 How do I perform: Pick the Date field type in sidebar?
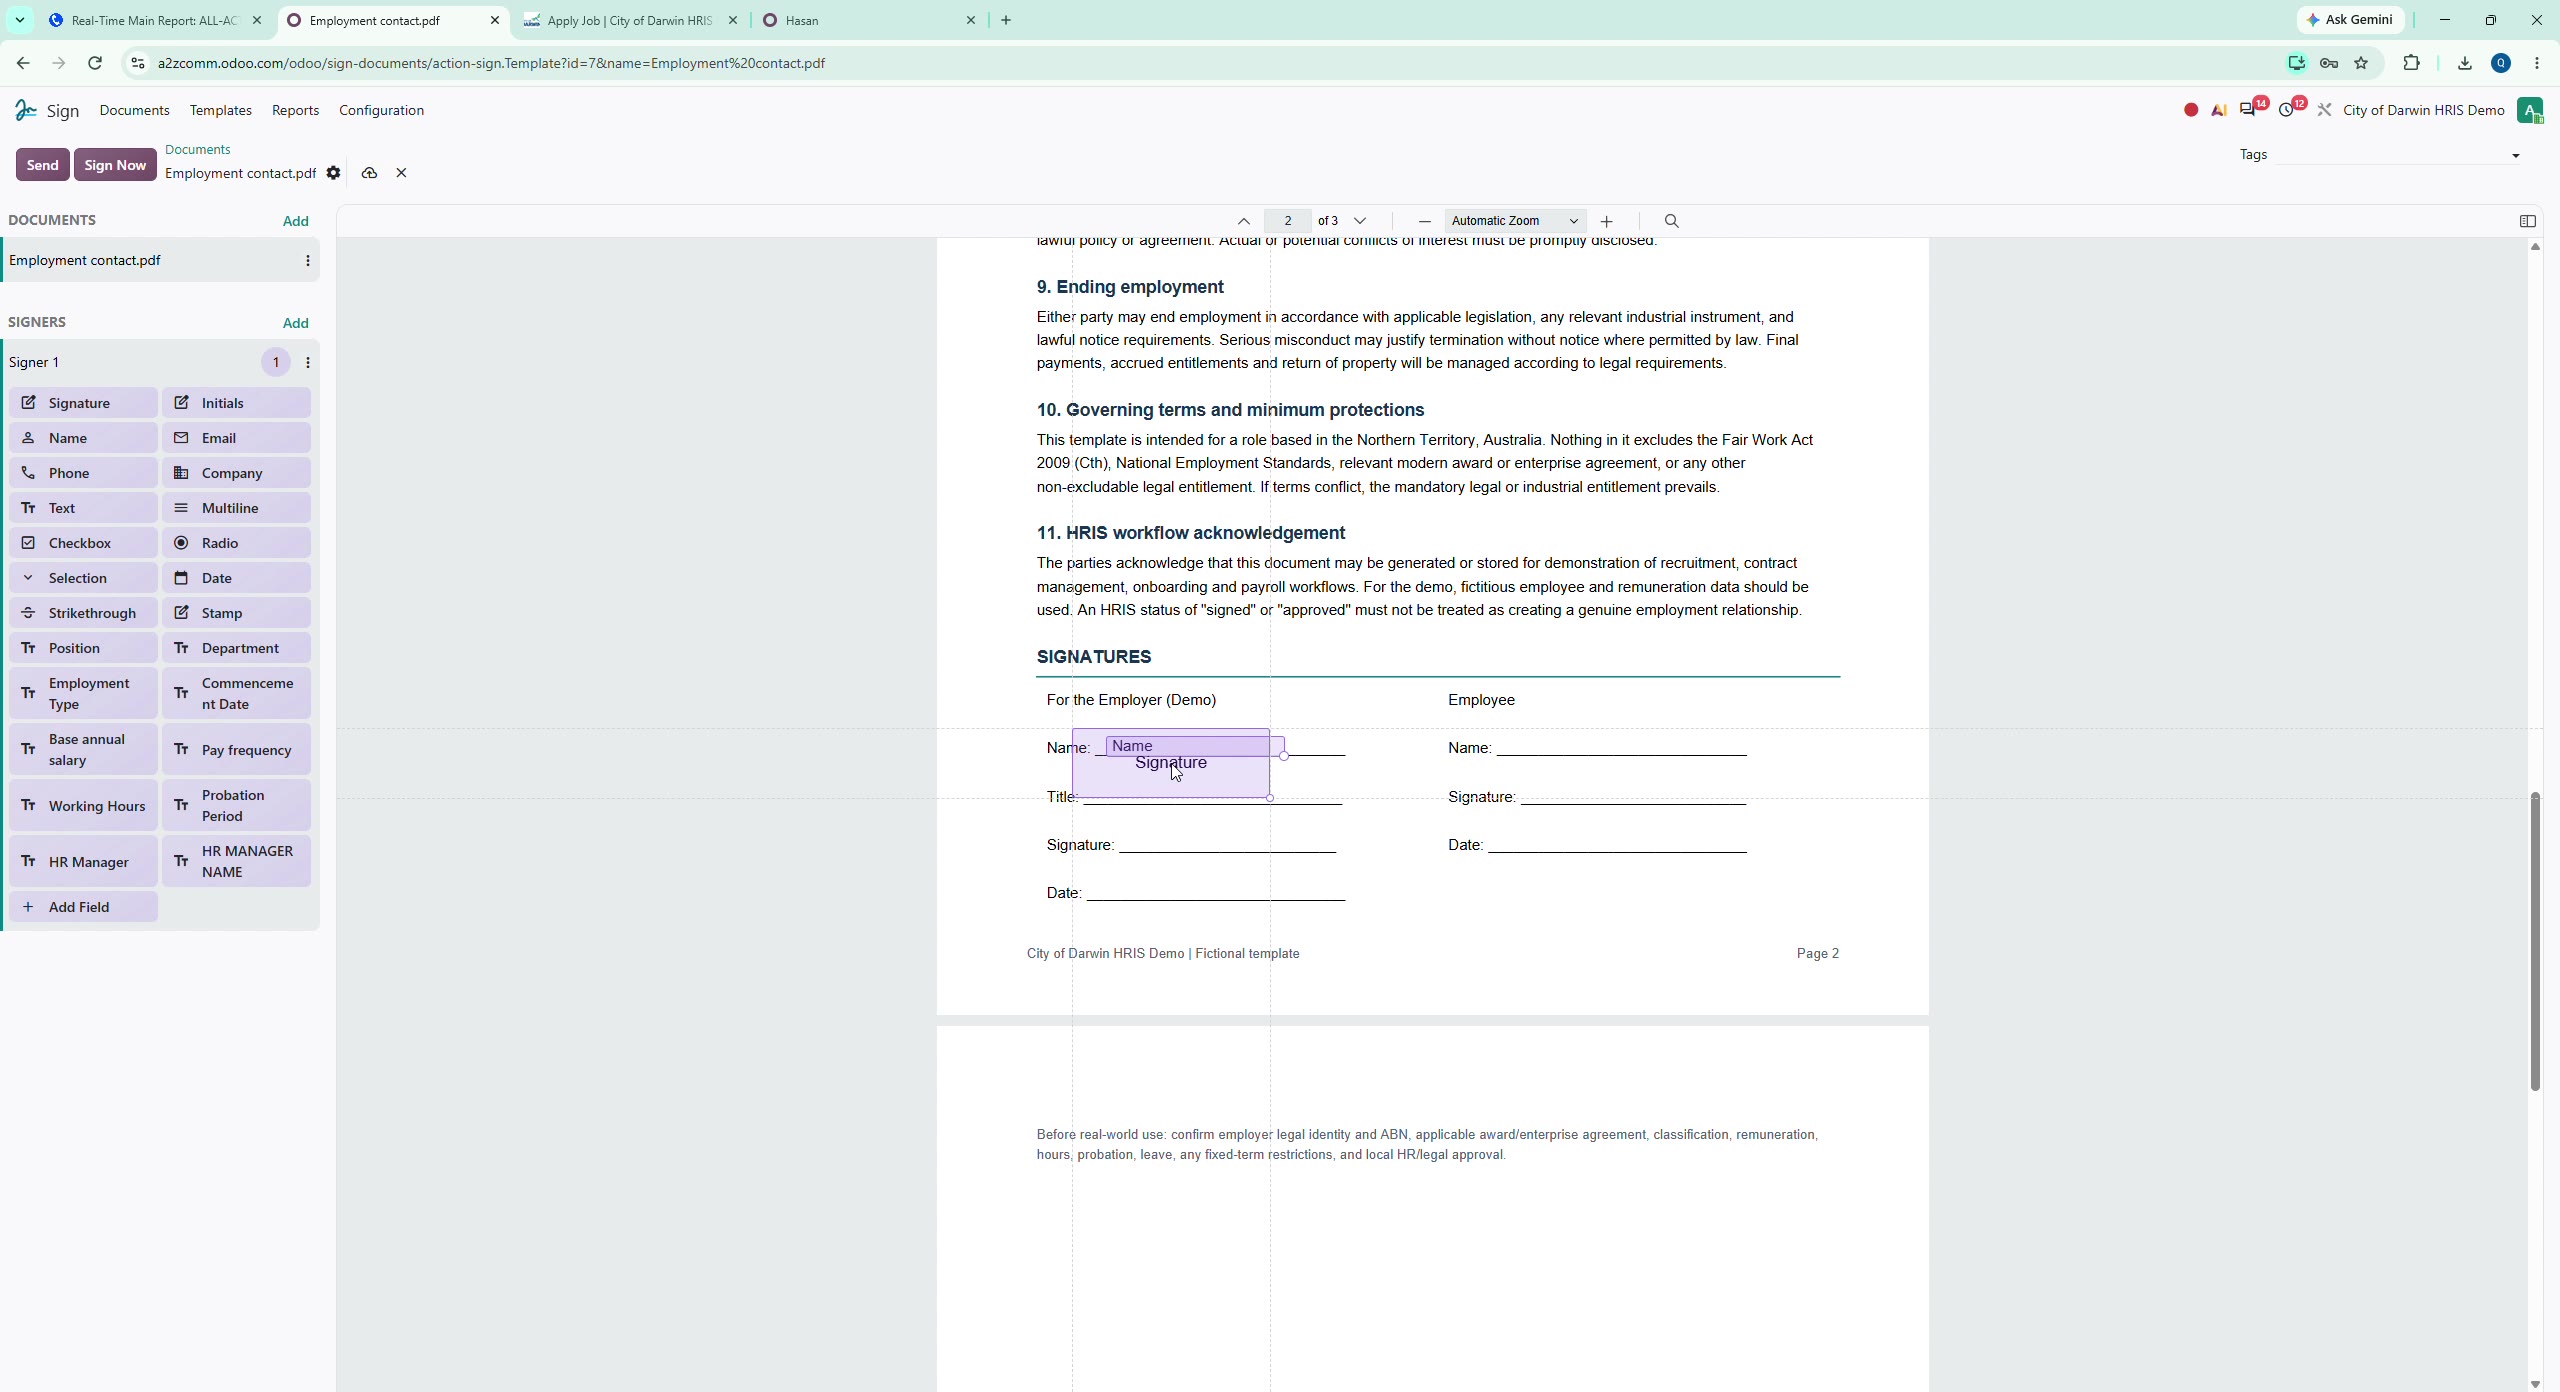click(237, 578)
